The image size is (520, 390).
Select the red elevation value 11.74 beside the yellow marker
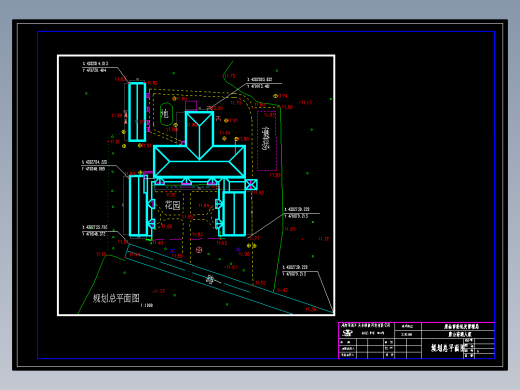click(282, 96)
